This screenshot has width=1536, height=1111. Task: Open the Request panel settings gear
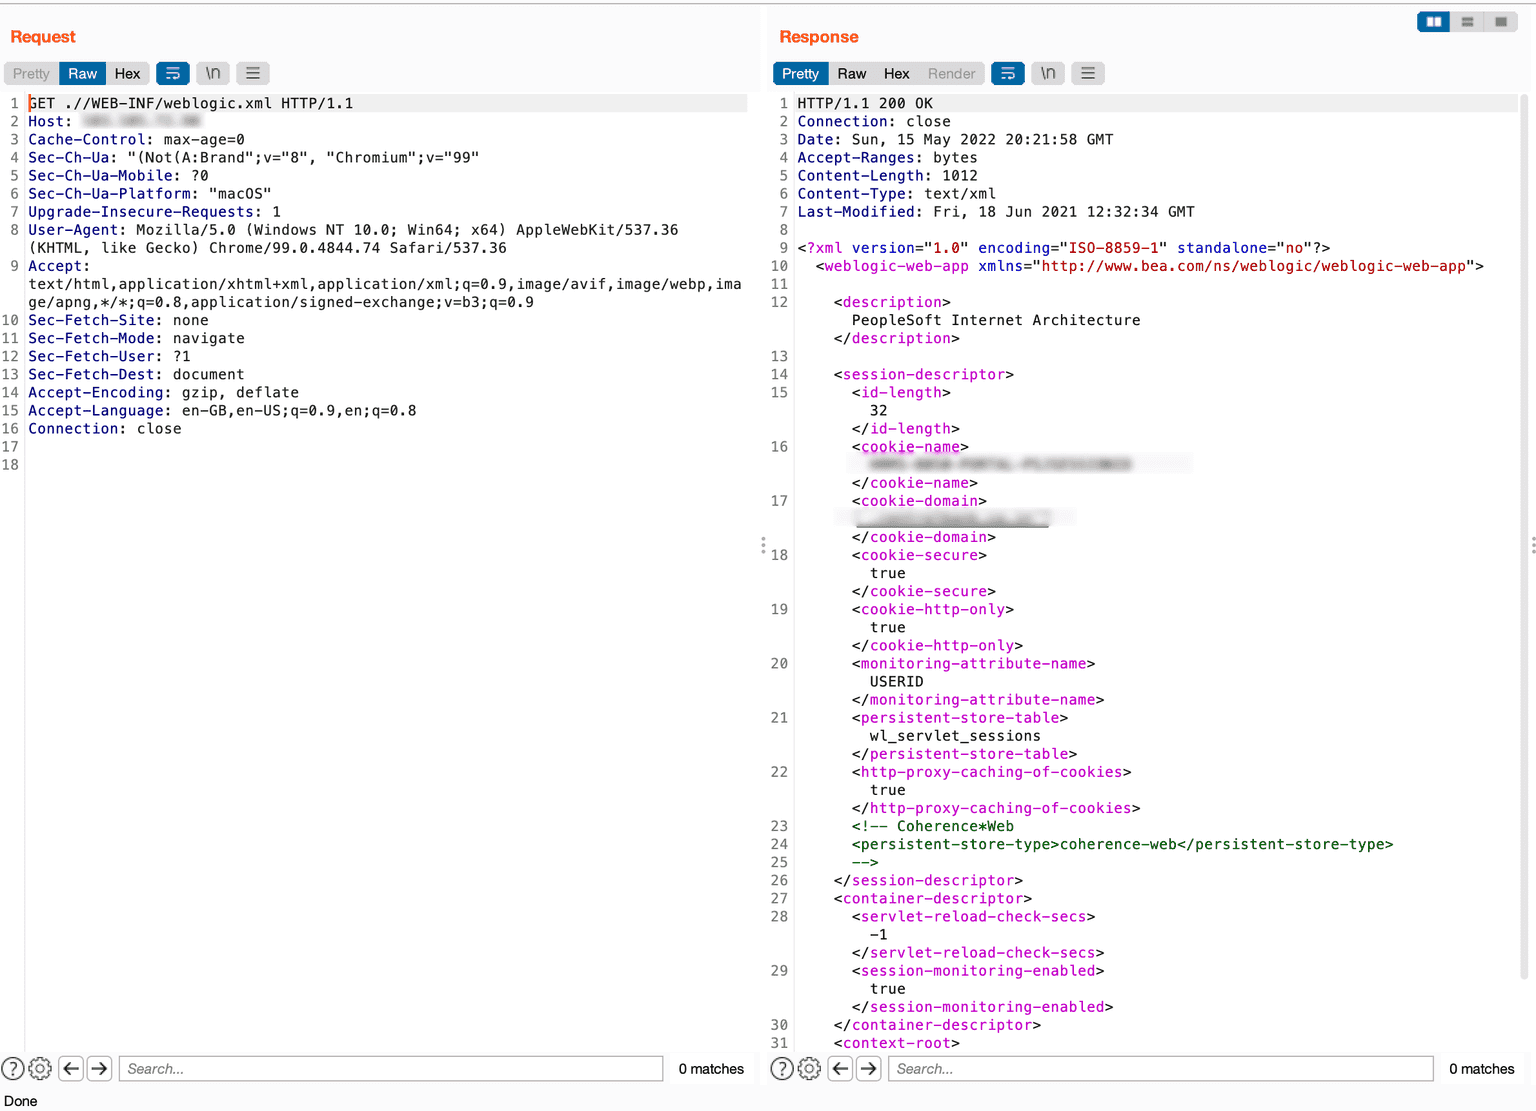click(x=39, y=1068)
